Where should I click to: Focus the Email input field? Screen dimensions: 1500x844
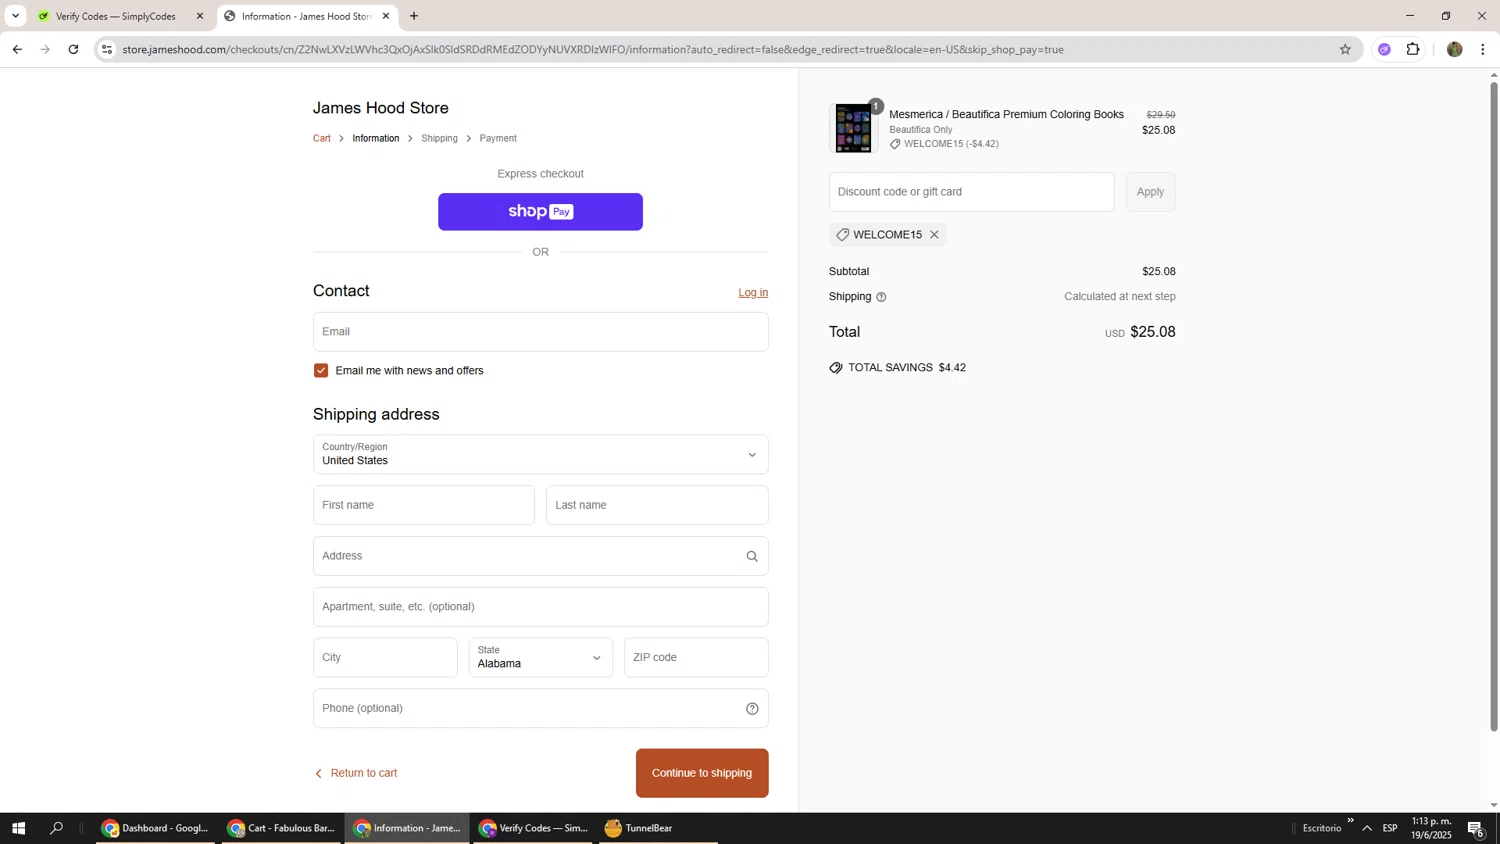pyautogui.click(x=540, y=332)
